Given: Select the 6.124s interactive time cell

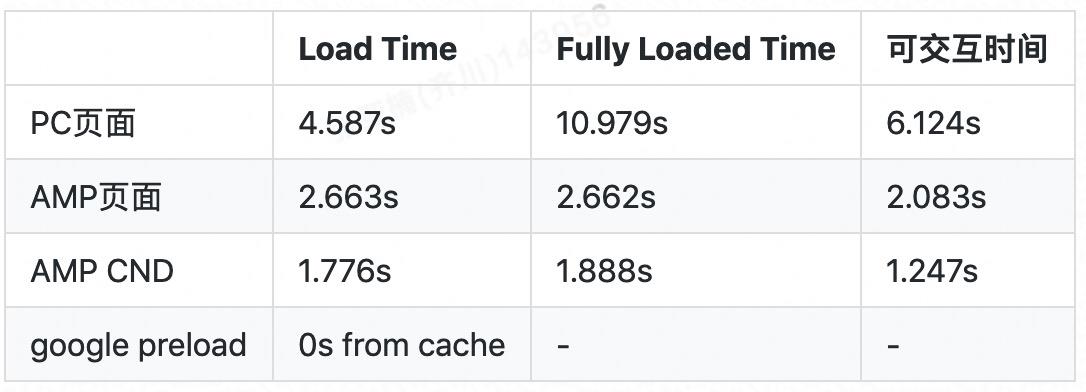Looking at the screenshot, I should (x=933, y=123).
